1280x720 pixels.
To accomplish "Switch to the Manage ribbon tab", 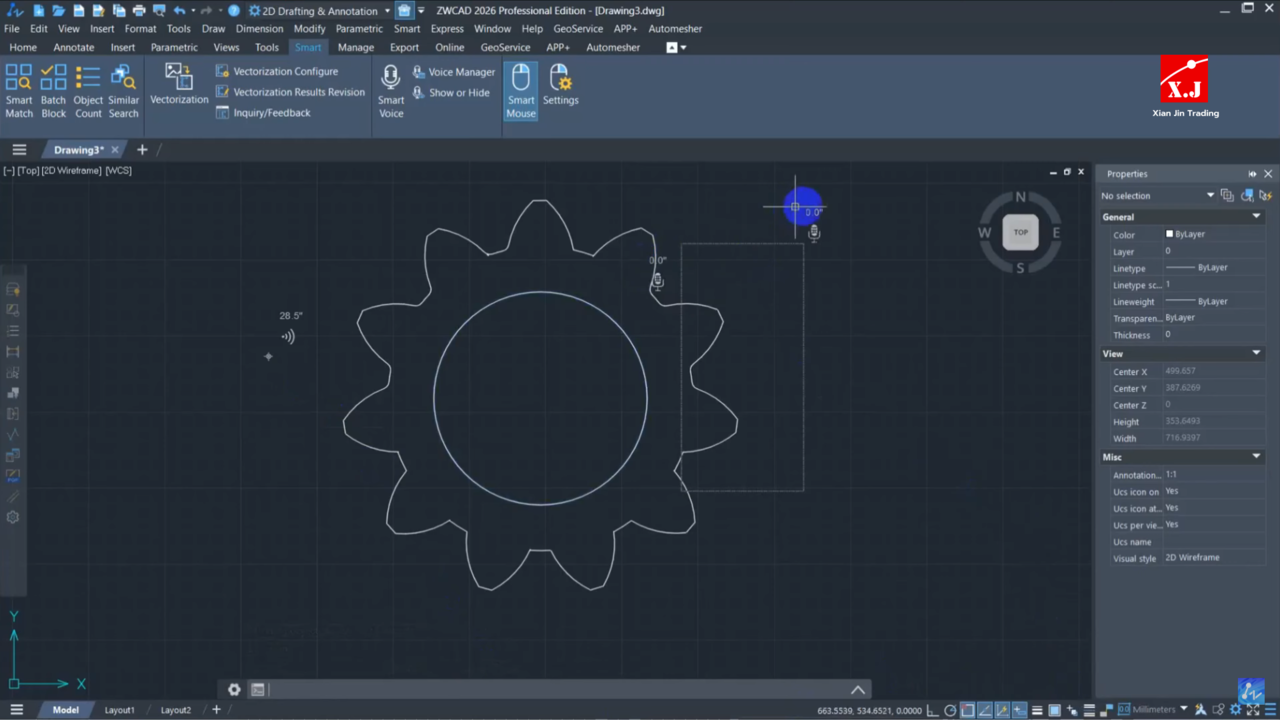I will (x=355, y=47).
